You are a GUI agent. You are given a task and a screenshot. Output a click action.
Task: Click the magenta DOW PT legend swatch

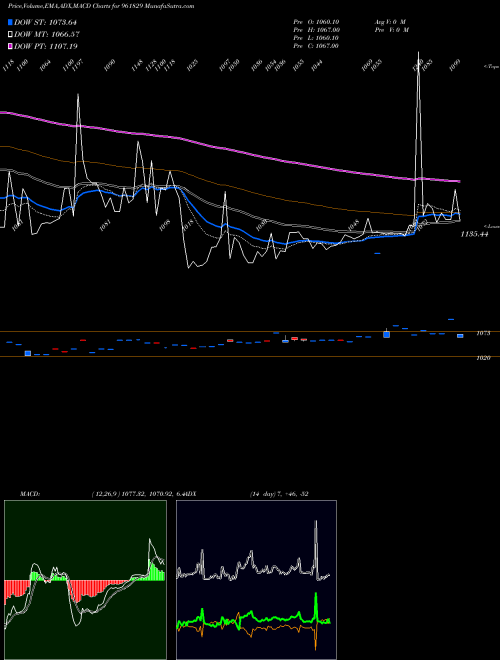tap(11, 46)
